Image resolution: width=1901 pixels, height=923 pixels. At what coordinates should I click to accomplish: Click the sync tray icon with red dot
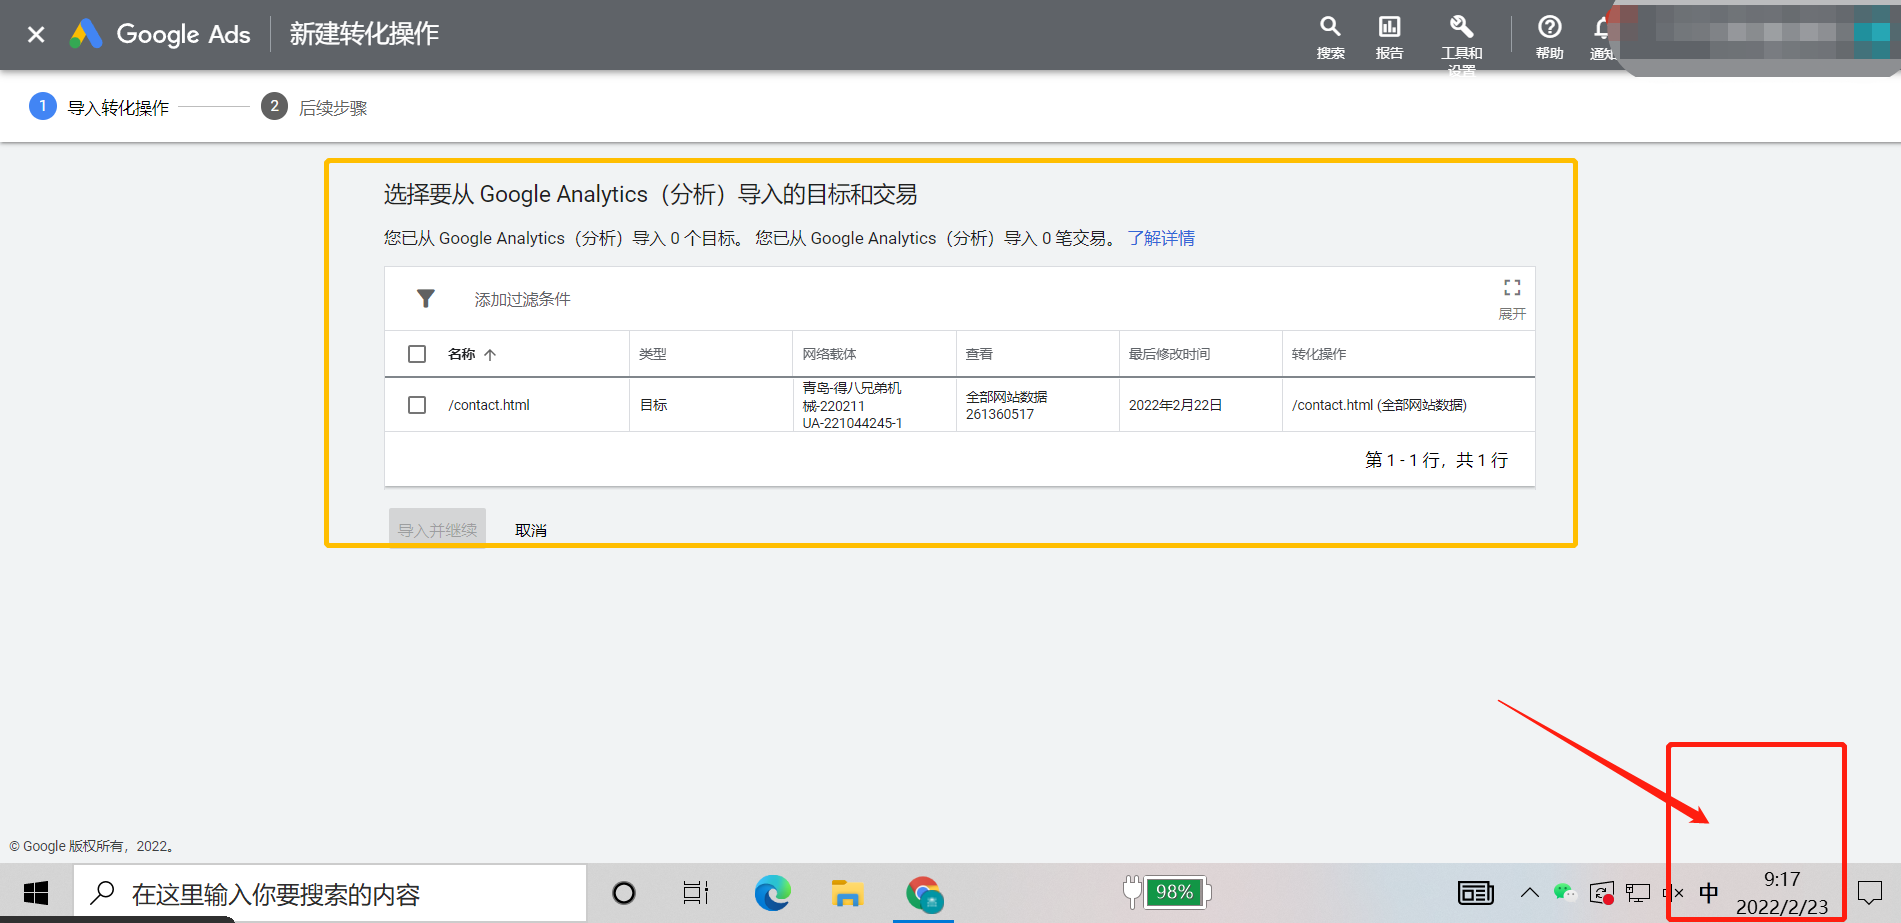tap(1602, 893)
